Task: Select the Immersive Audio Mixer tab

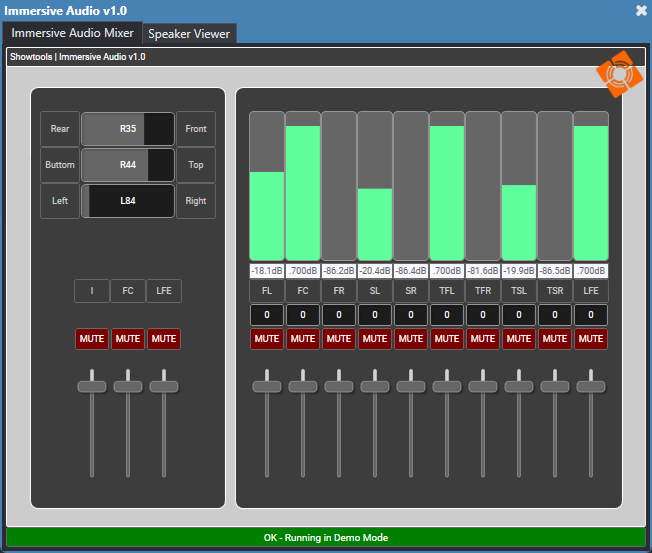Action: tap(72, 33)
